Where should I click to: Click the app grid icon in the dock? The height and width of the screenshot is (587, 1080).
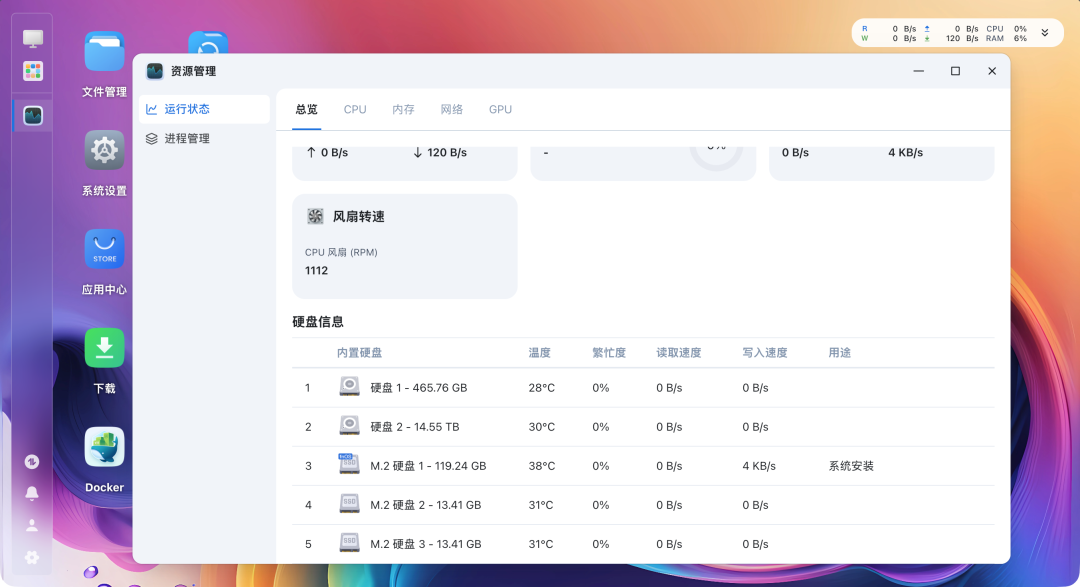31,72
